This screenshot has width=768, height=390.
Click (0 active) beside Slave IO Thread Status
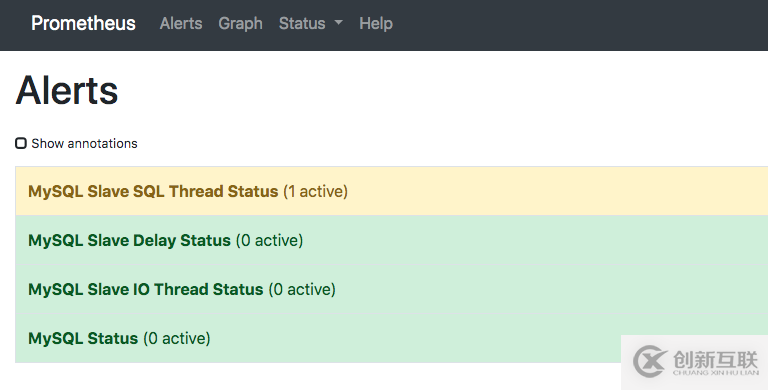[x=302, y=289]
